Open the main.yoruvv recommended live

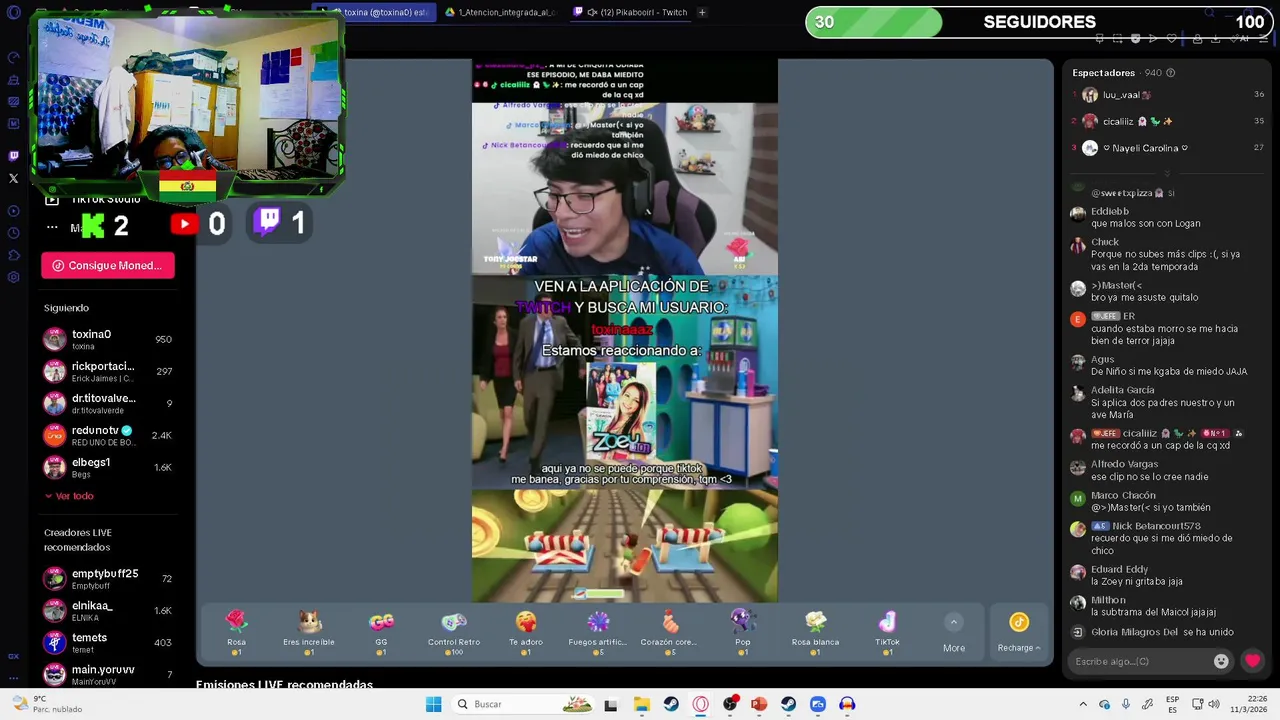[107, 674]
